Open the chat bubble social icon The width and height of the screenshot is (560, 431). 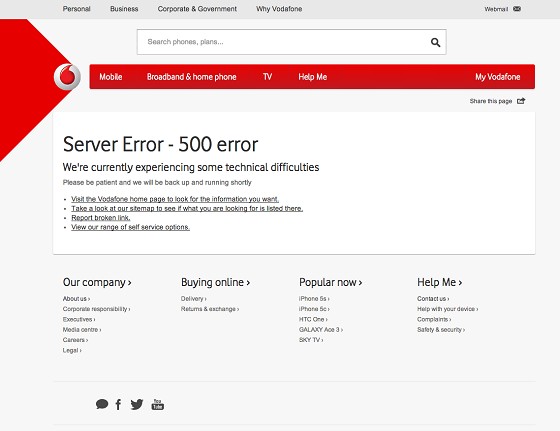tap(102, 404)
